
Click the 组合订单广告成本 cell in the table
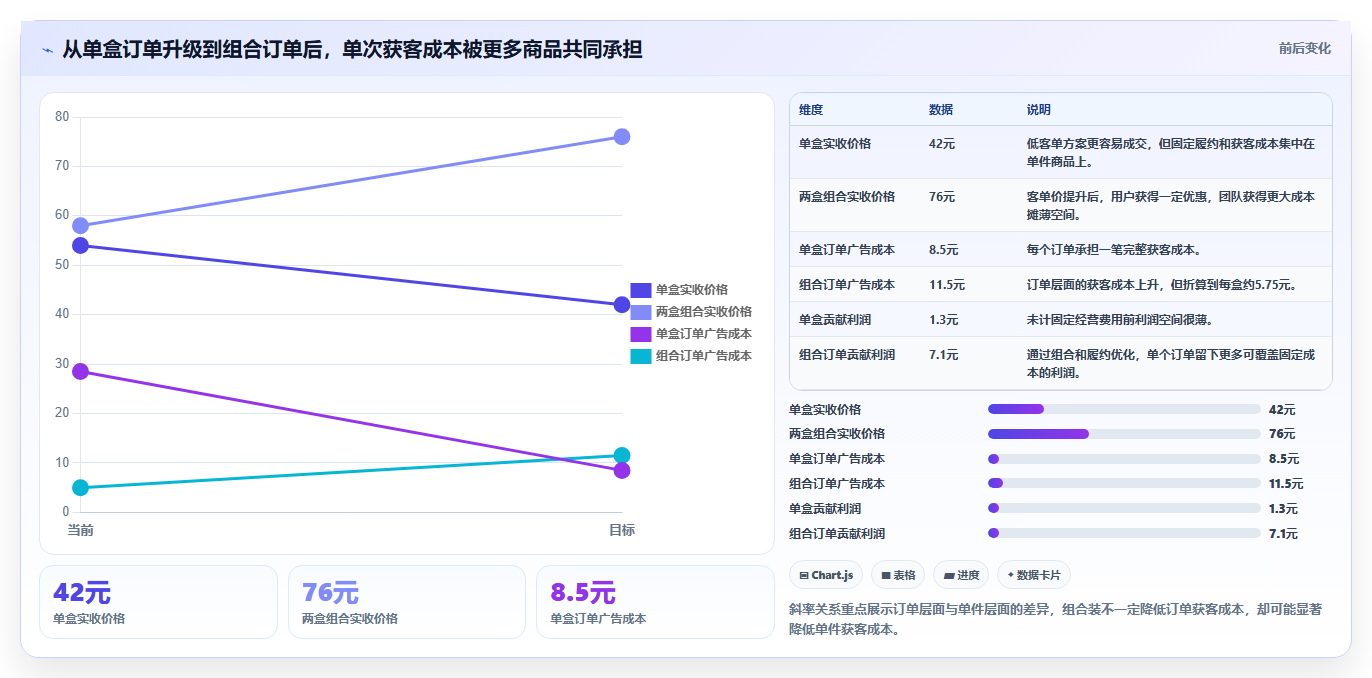(x=847, y=285)
